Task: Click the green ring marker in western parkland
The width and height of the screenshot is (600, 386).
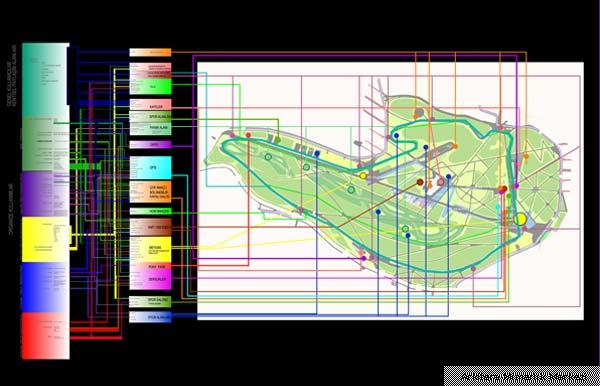Action: (x=268, y=157)
